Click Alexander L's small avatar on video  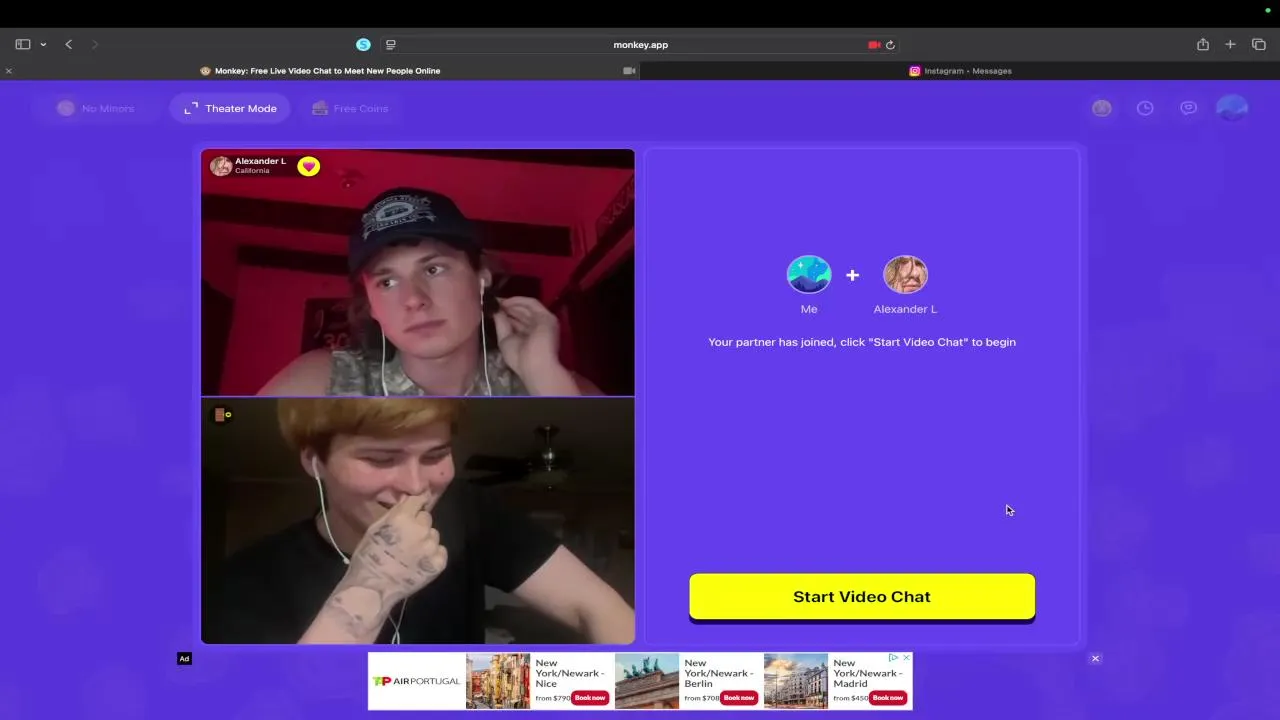tap(220, 165)
